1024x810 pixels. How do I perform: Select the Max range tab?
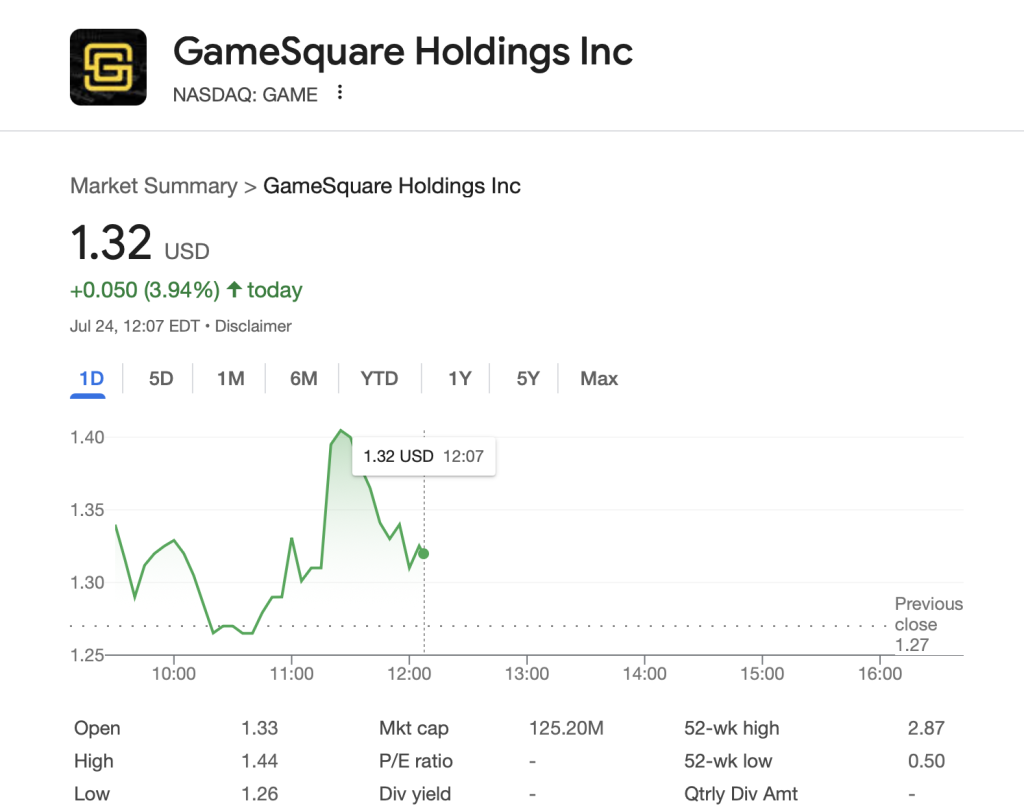pyautogui.click(x=599, y=378)
